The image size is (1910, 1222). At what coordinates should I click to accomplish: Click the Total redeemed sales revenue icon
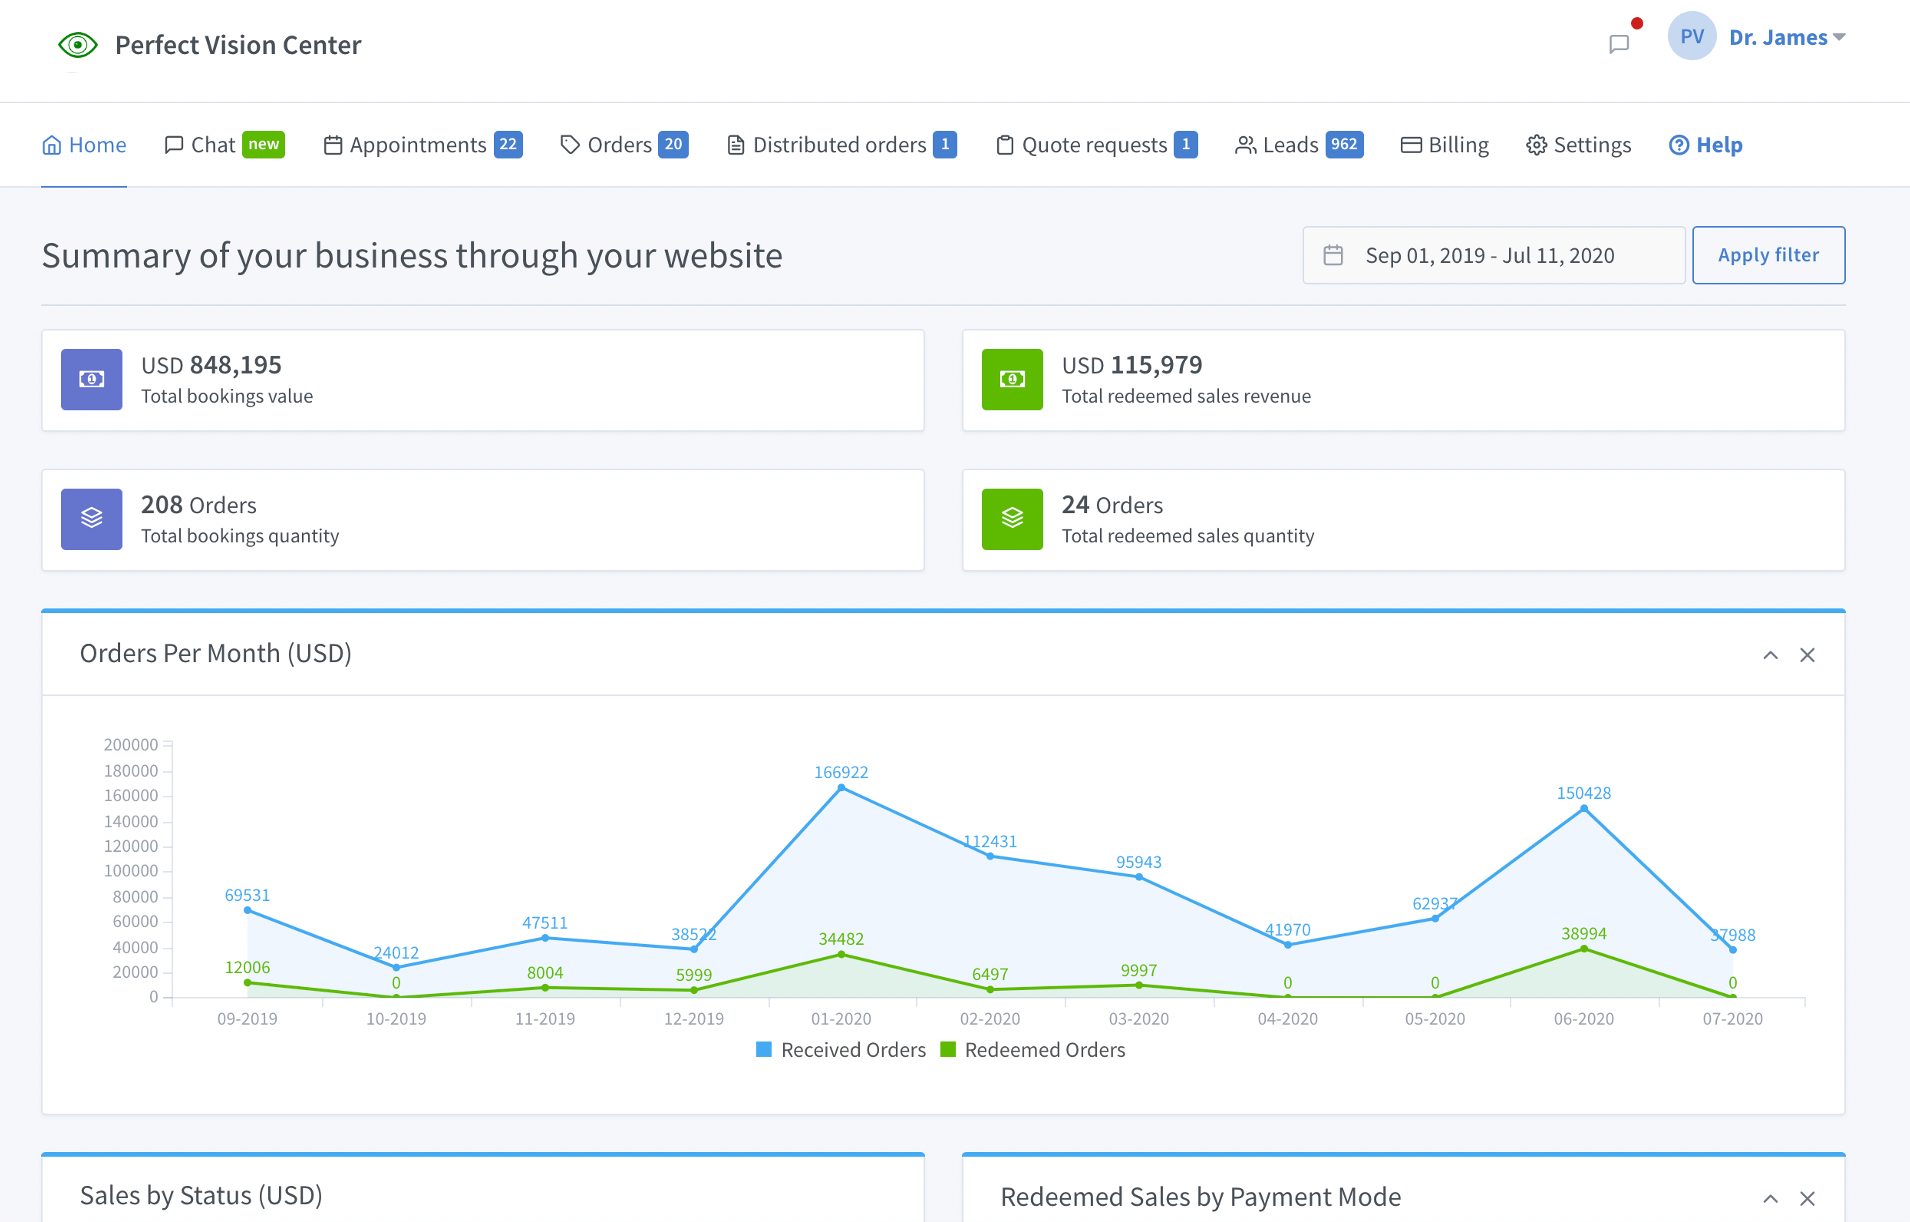tap(1012, 379)
